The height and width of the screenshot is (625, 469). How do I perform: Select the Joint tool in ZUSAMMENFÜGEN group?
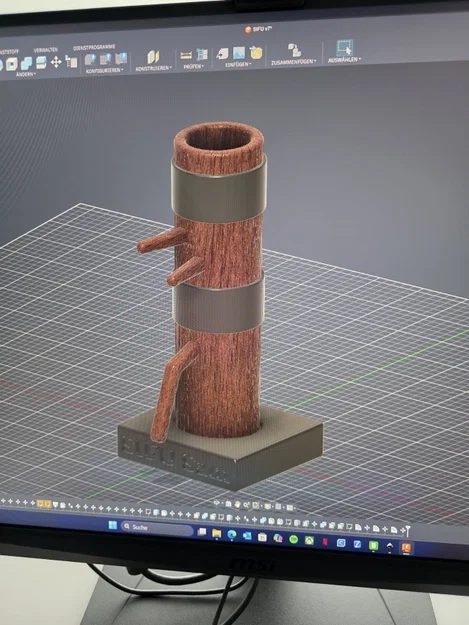point(294,50)
